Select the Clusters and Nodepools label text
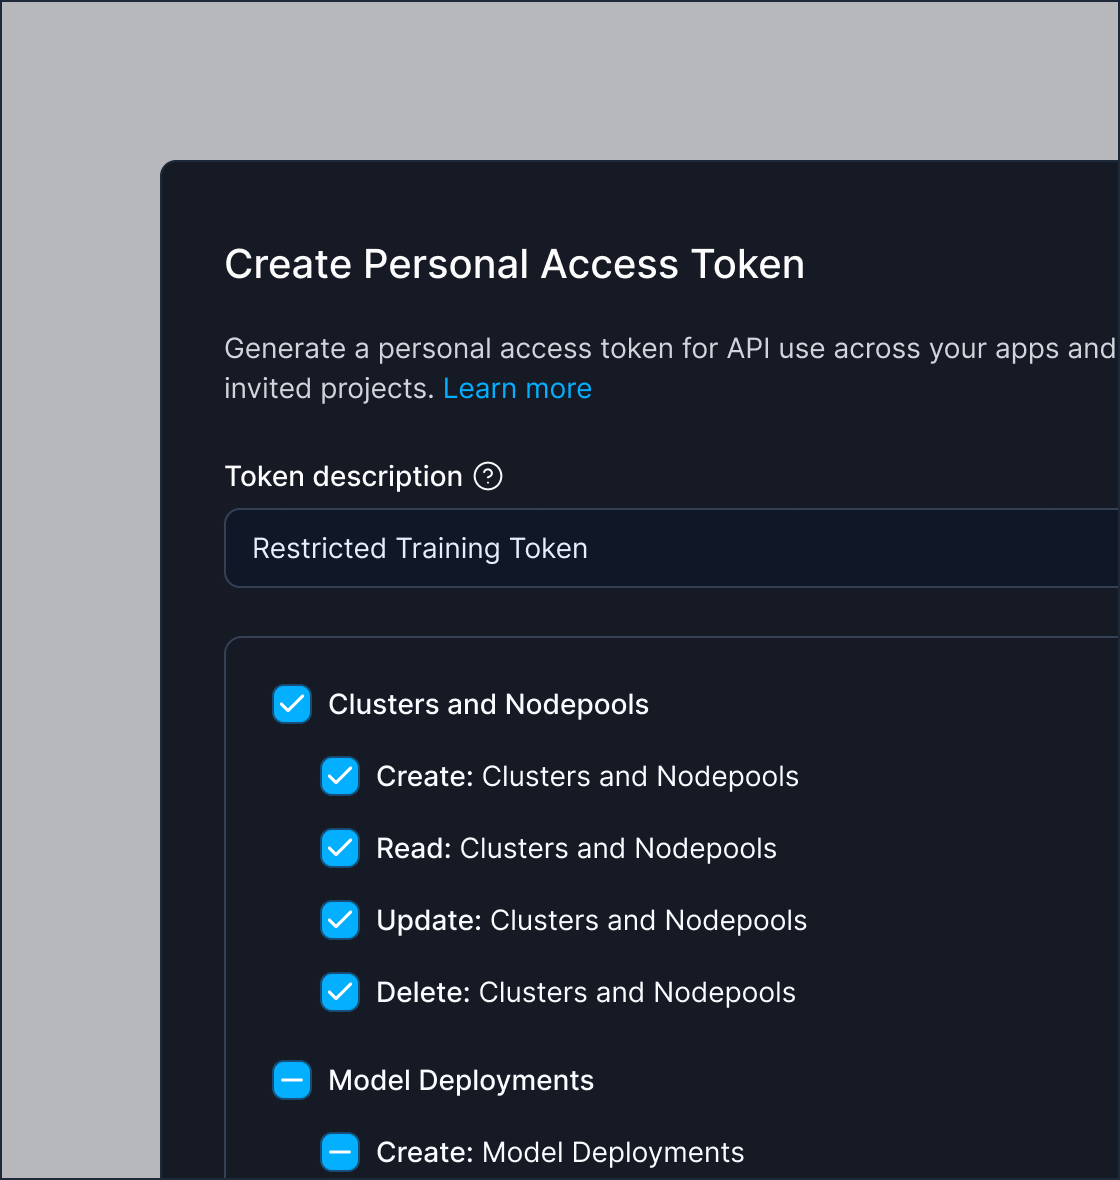 coord(488,704)
